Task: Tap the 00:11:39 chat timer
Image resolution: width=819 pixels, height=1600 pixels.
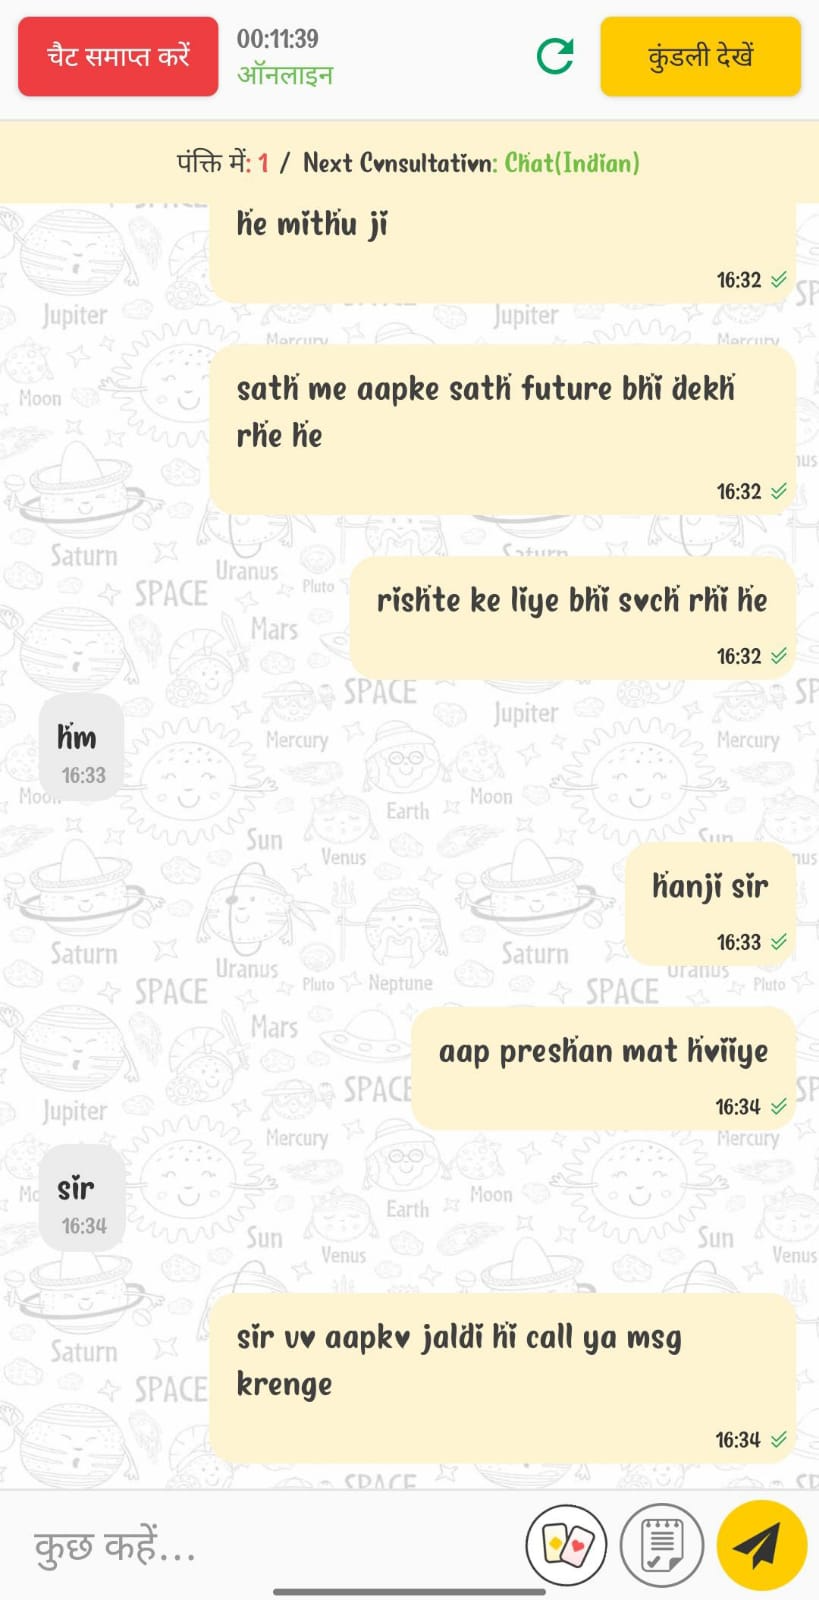Action: click(x=277, y=39)
